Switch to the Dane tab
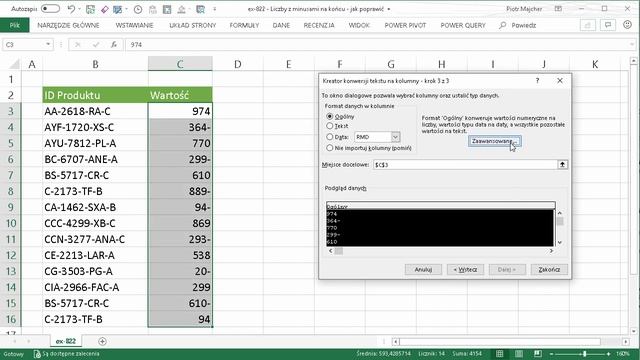This screenshot has width=640, height=360. coord(281,25)
